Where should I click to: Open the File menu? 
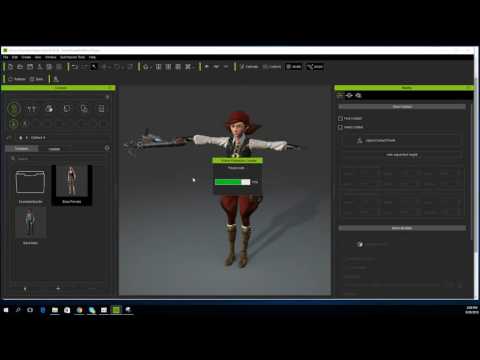6,57
